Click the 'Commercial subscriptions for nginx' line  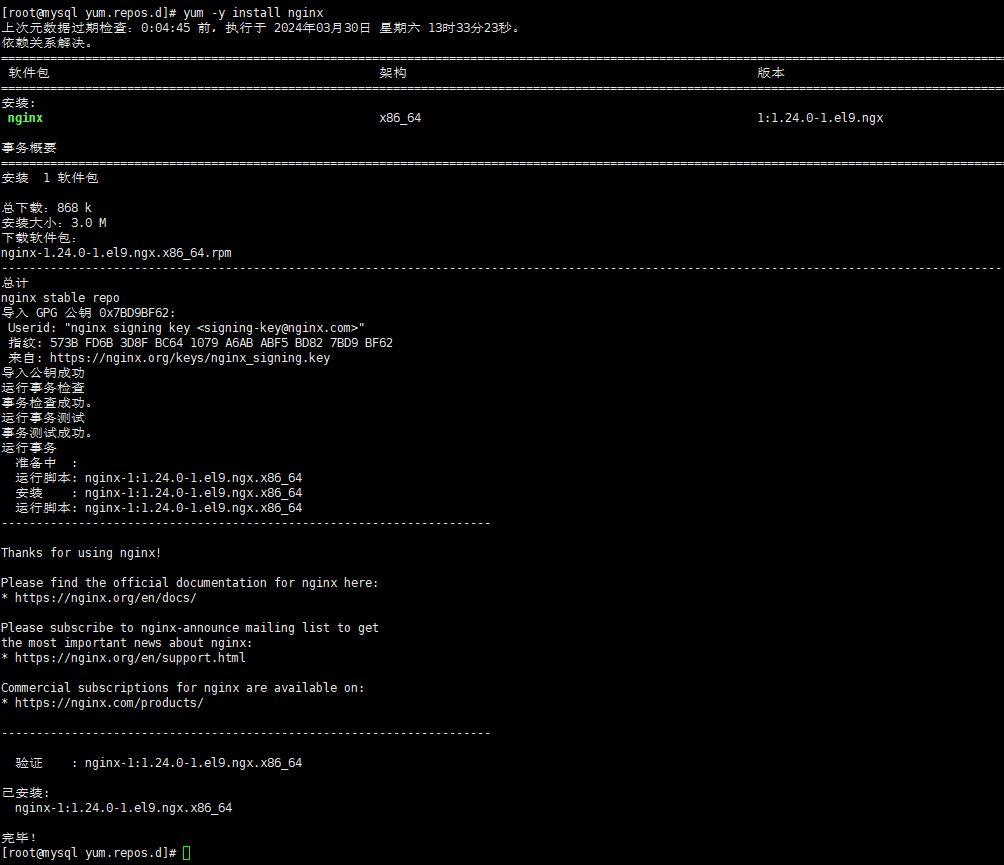pyautogui.click(x=182, y=688)
